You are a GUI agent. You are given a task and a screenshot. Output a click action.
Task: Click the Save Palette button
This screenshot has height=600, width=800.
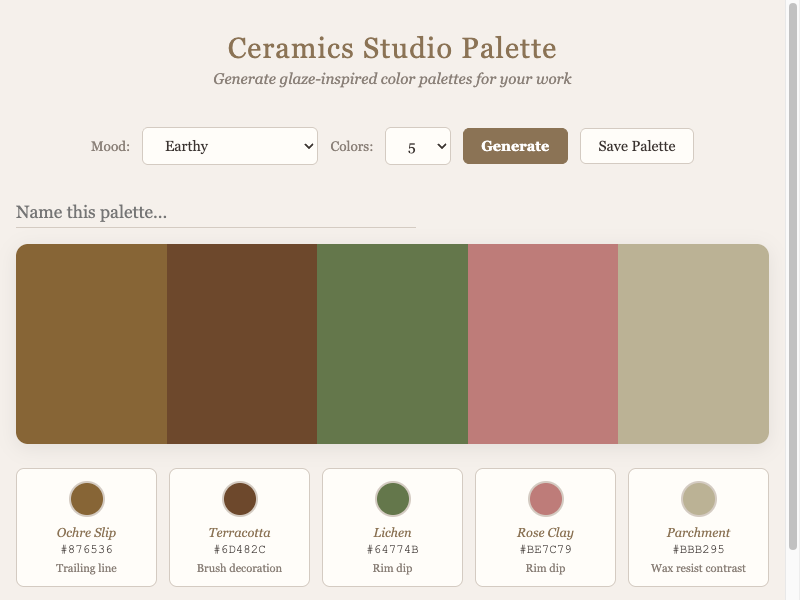pyautogui.click(x=636, y=146)
